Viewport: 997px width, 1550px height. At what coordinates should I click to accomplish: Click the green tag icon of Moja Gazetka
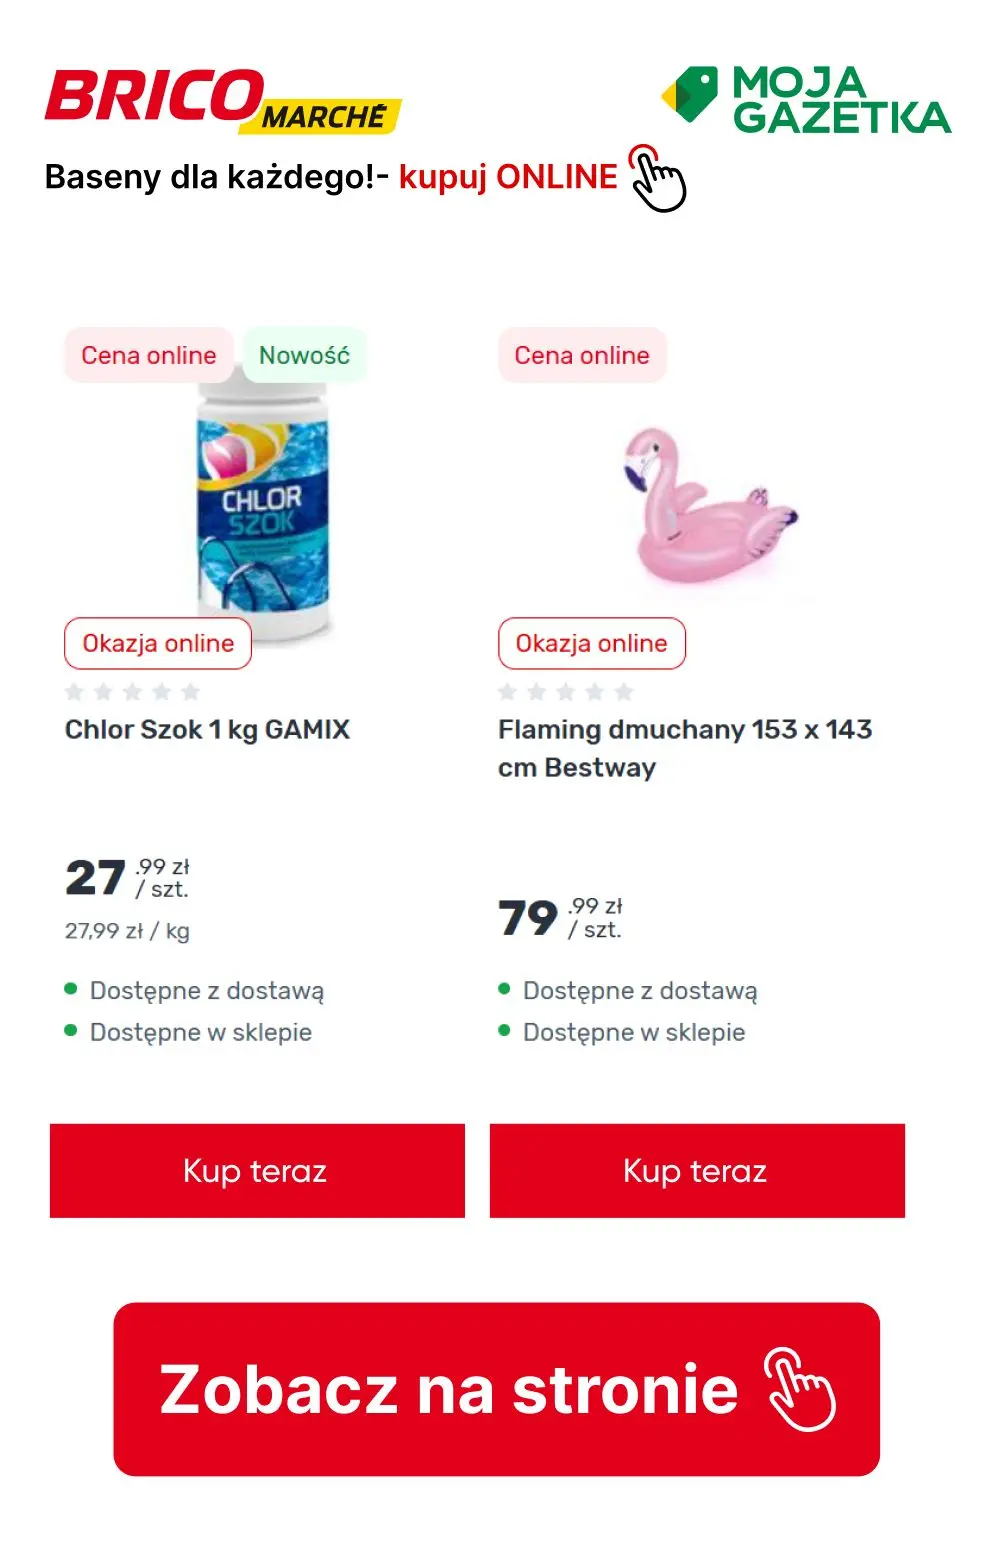coord(689,95)
